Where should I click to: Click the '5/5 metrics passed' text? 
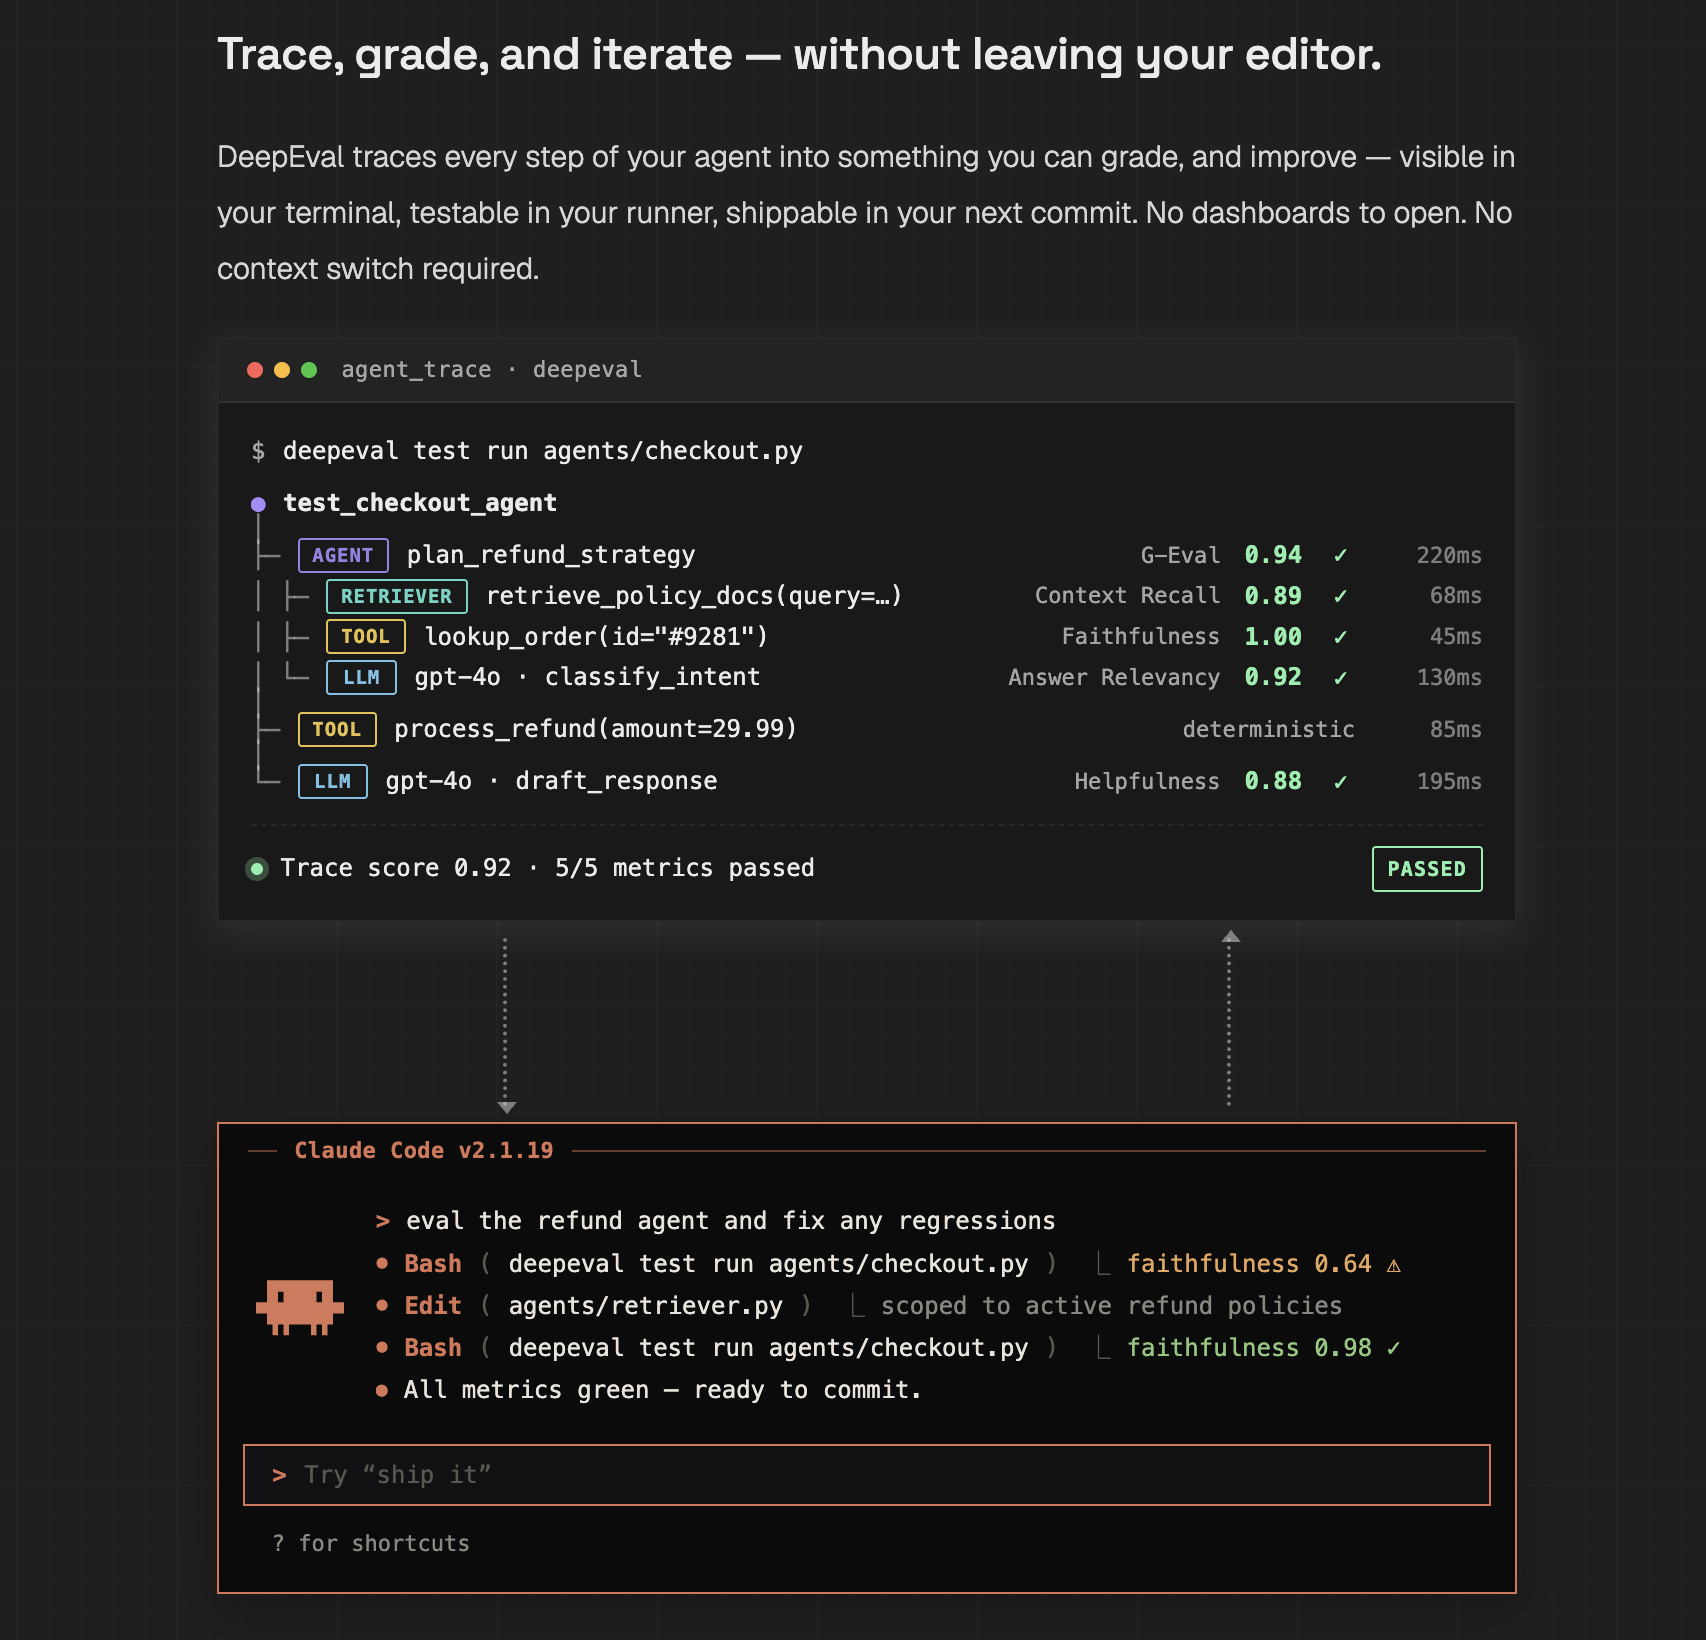click(x=685, y=868)
